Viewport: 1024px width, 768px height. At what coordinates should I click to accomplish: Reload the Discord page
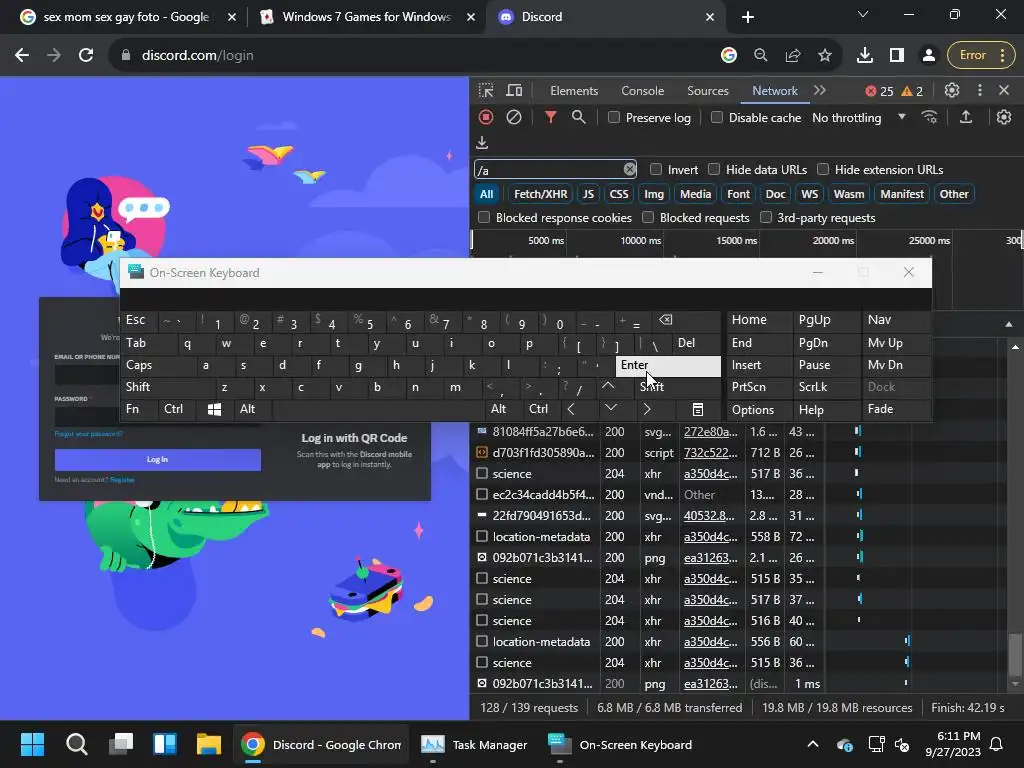click(86, 56)
